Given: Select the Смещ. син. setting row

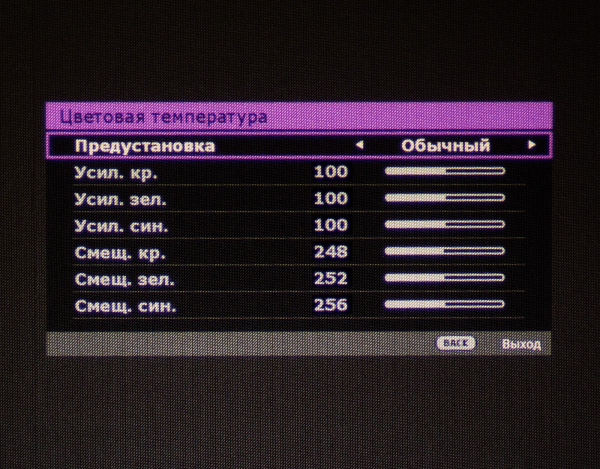Looking at the screenshot, I should [x=124, y=306].
